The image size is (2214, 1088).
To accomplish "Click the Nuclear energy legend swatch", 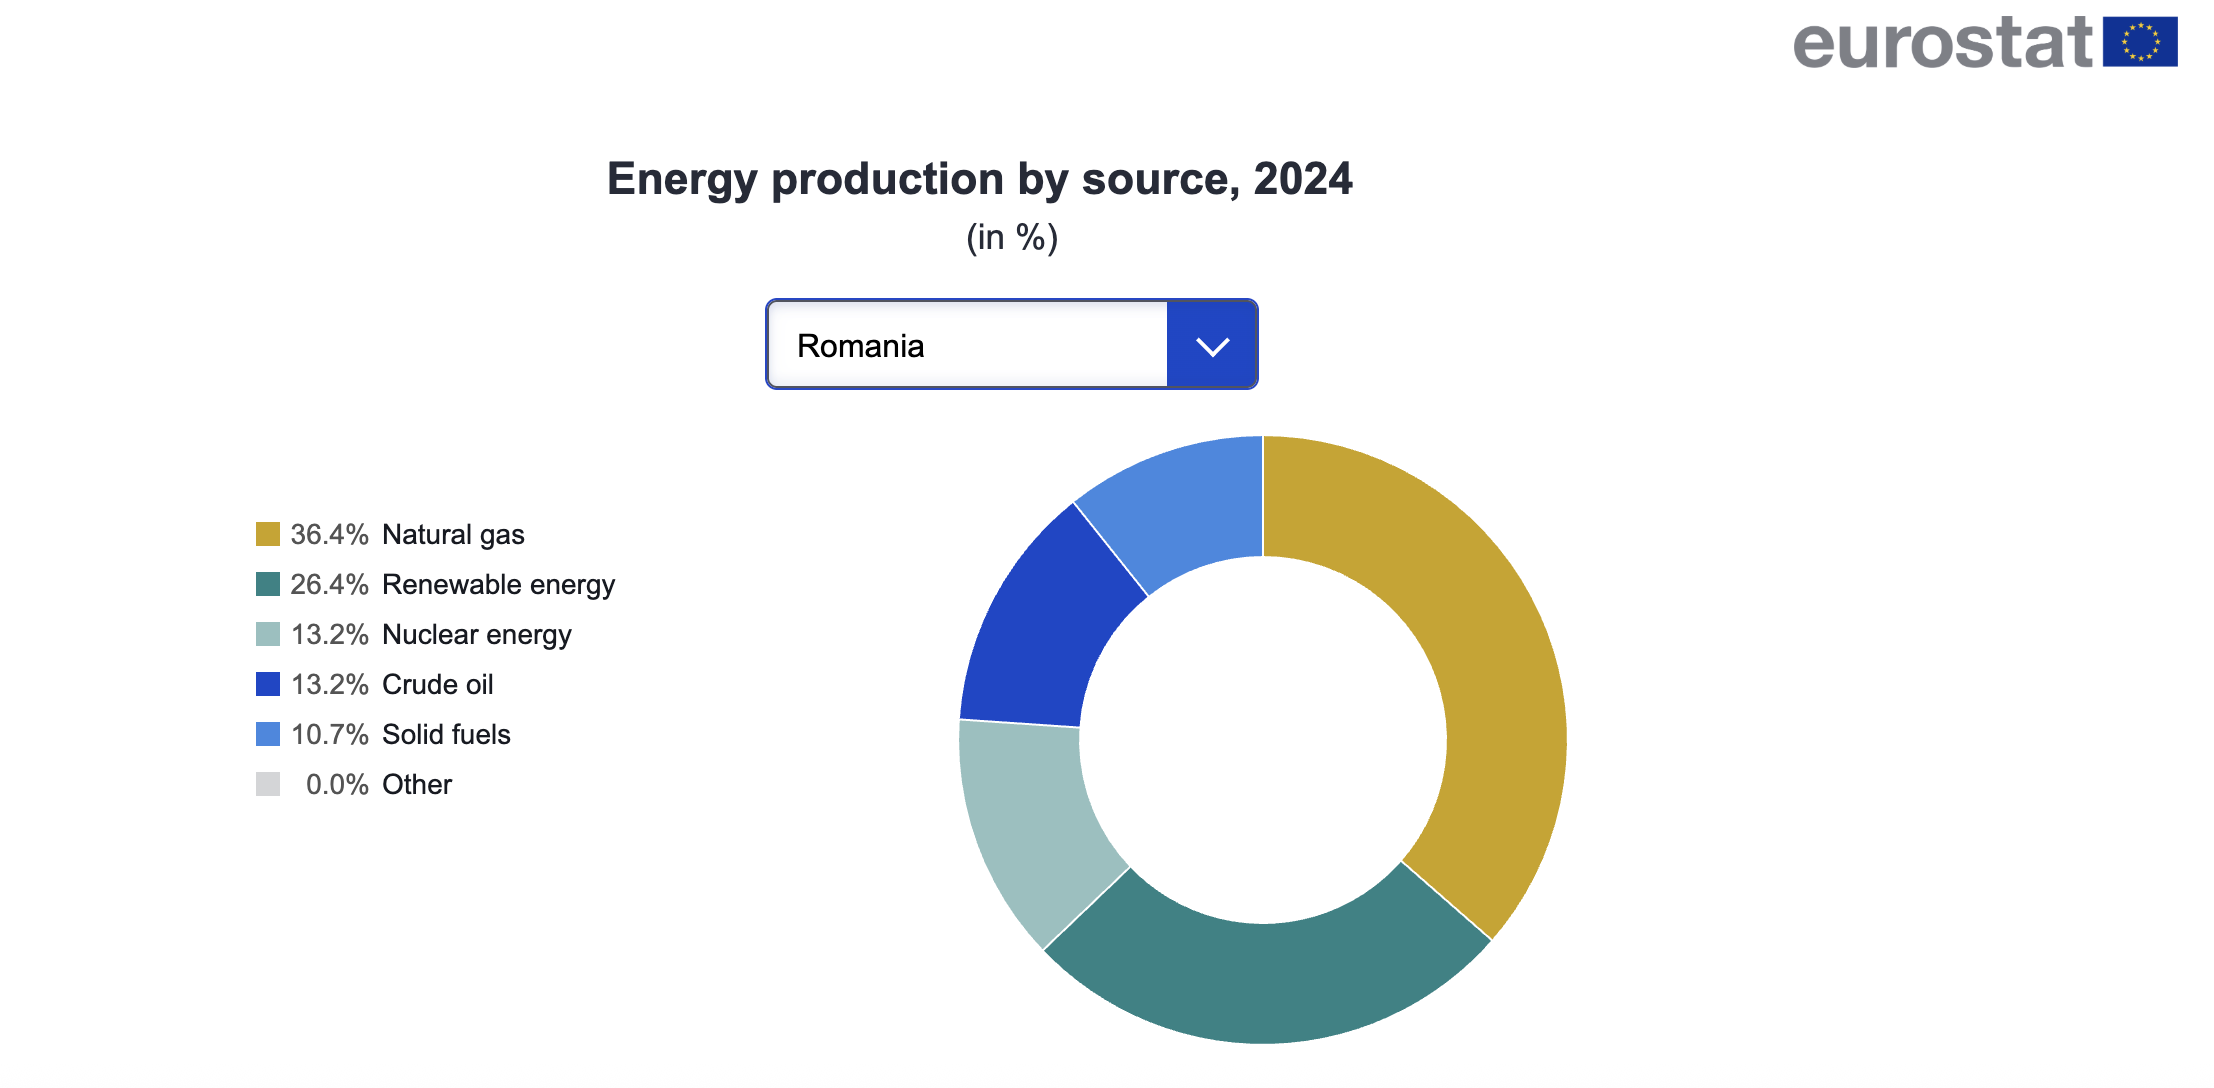I will coord(268,634).
